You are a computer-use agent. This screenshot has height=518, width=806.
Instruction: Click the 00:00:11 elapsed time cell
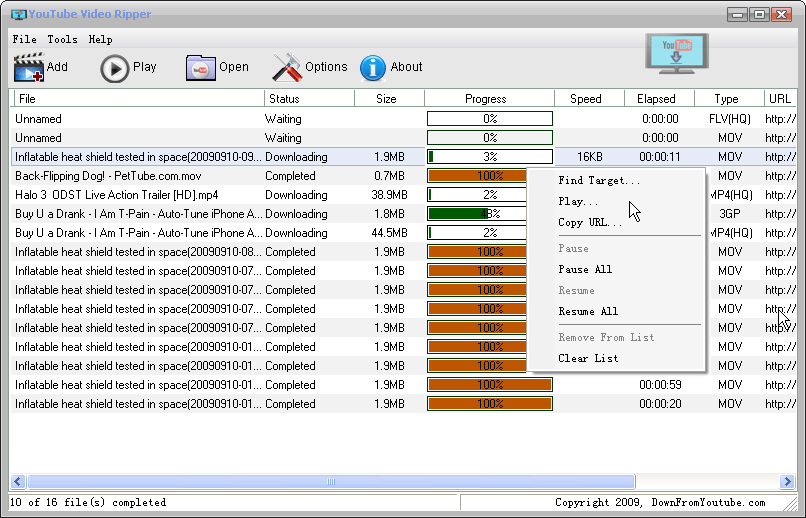[x=660, y=157]
